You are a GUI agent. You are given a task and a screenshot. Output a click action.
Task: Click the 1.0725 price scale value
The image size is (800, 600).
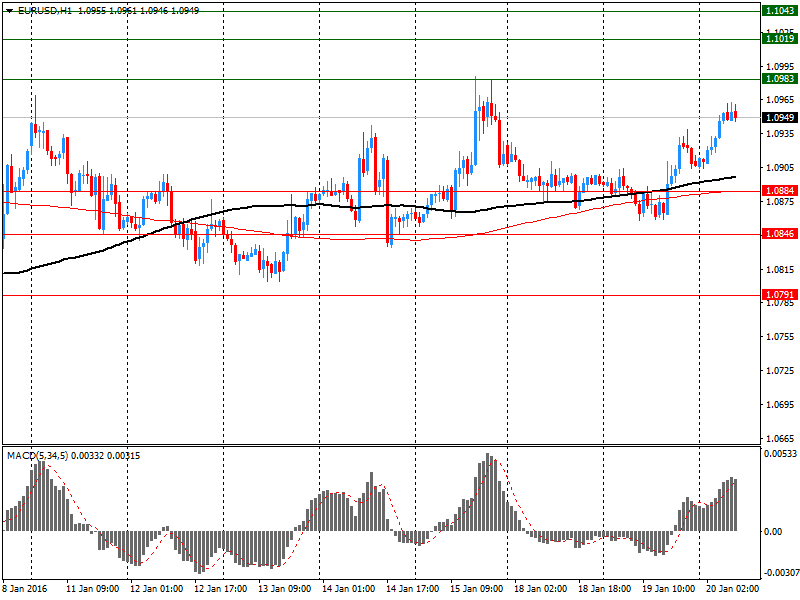coord(780,370)
